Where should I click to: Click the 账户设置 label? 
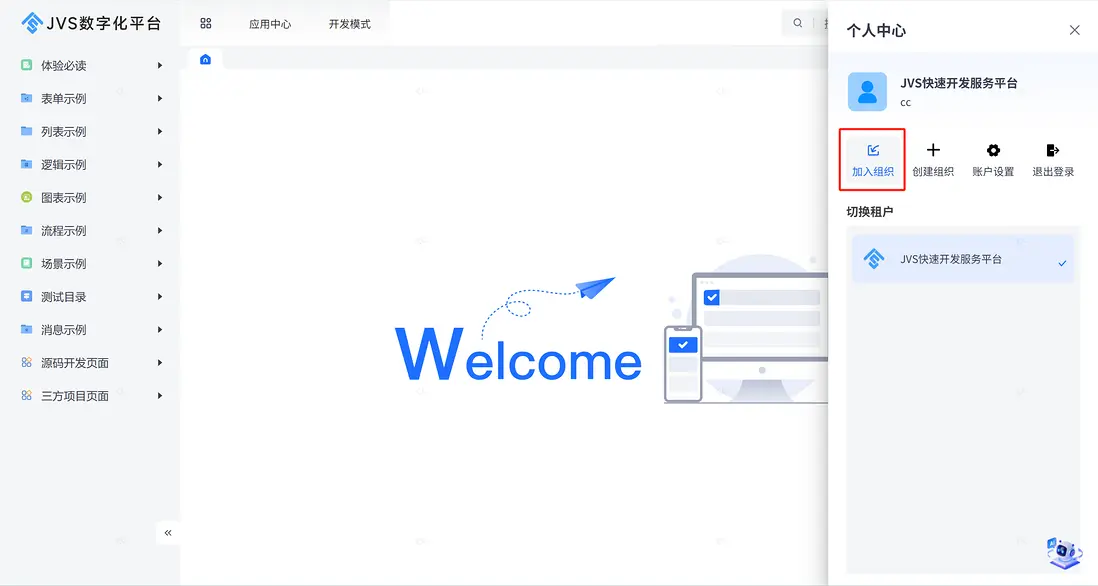point(993,172)
